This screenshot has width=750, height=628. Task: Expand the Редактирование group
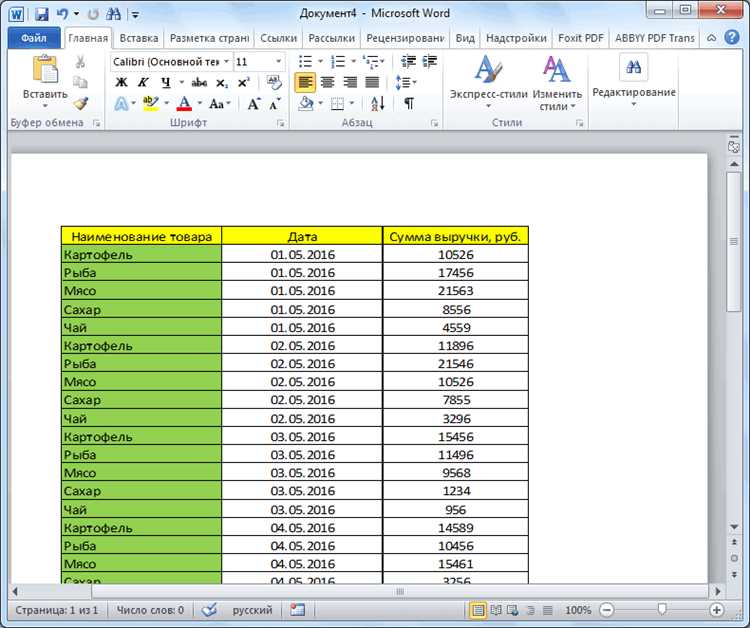pyautogui.click(x=634, y=80)
